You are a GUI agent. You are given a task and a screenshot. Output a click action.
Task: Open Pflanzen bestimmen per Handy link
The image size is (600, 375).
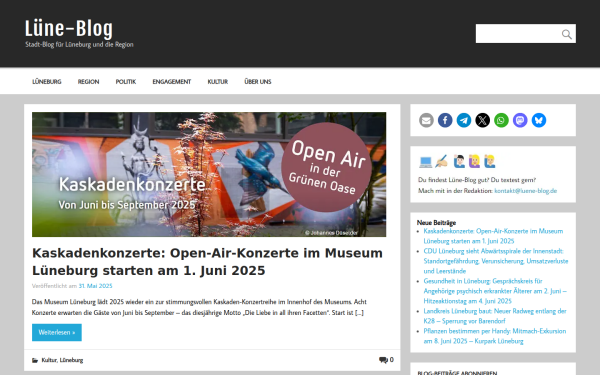point(494,336)
